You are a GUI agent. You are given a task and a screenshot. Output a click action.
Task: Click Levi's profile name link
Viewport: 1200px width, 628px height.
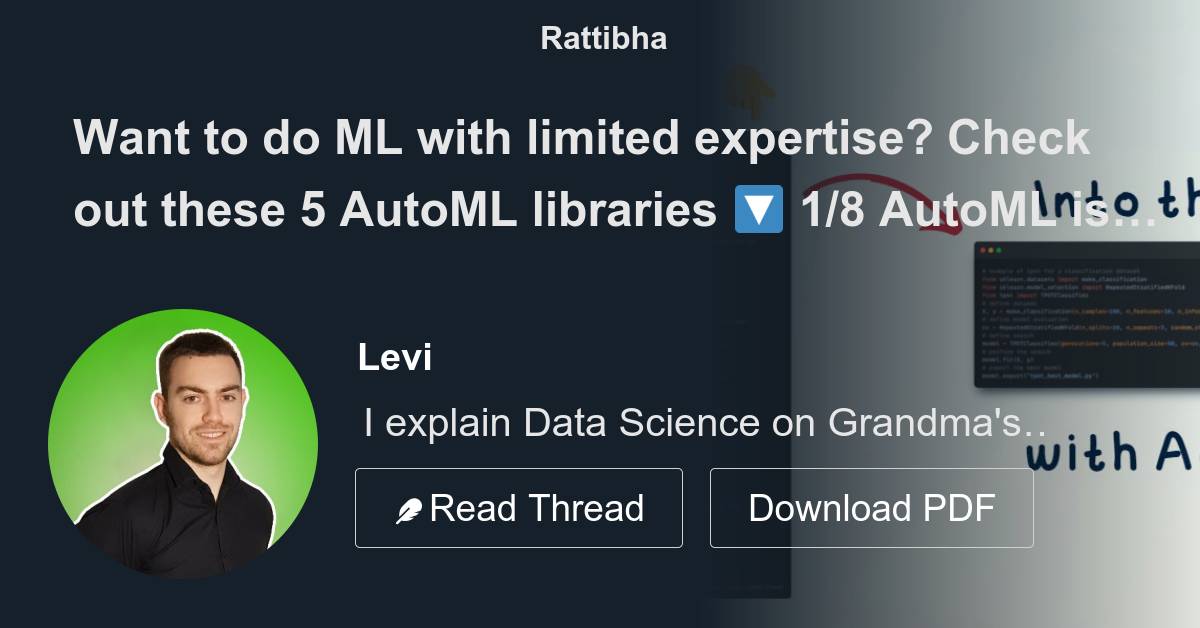click(394, 357)
